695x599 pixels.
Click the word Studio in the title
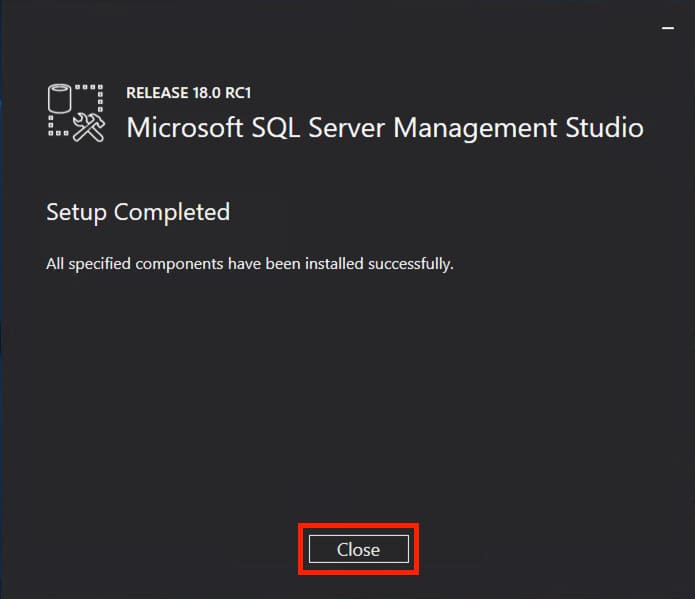click(x=606, y=128)
